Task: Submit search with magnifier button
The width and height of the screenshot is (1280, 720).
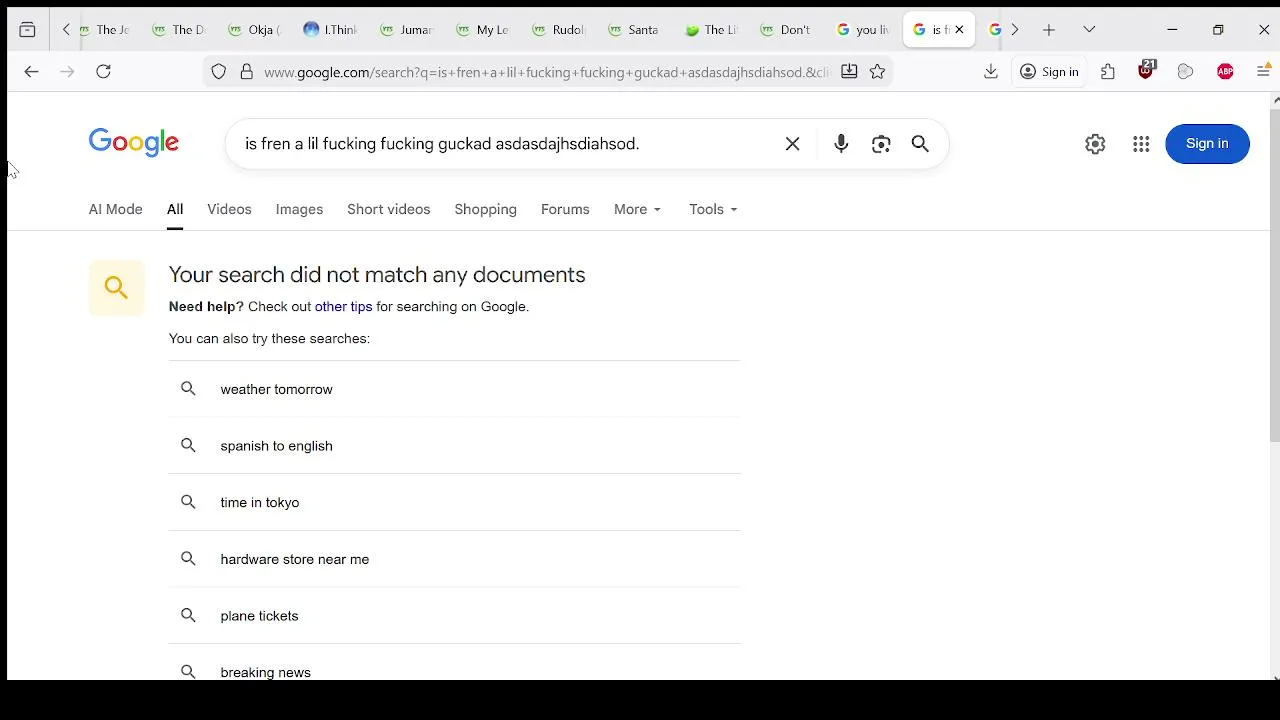Action: point(920,144)
